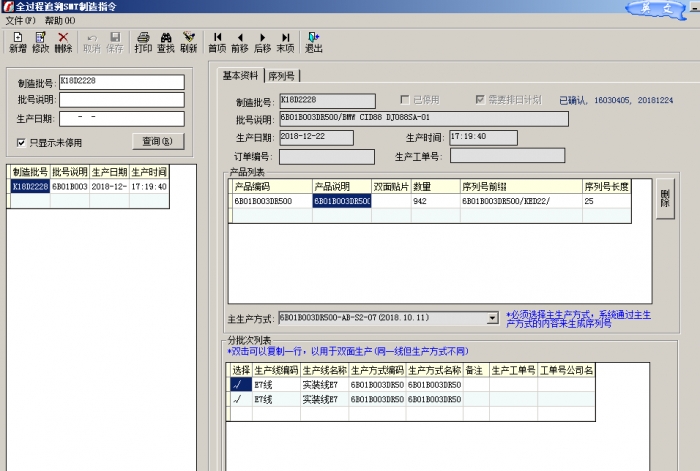Viewport: 700px width, 471px height.
Task: Click the 取消 (Cancel) undo toolbar icon
Action: click(x=92, y=42)
